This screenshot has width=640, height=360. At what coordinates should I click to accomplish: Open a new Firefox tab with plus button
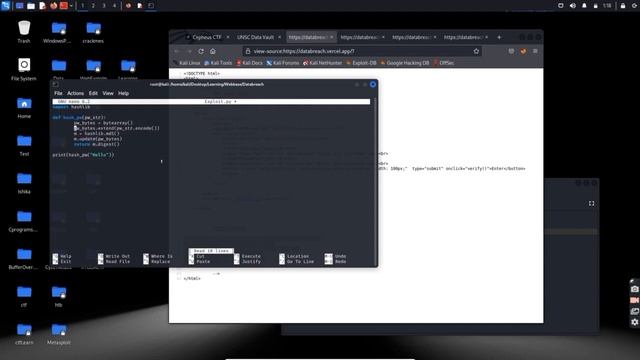pos(499,37)
